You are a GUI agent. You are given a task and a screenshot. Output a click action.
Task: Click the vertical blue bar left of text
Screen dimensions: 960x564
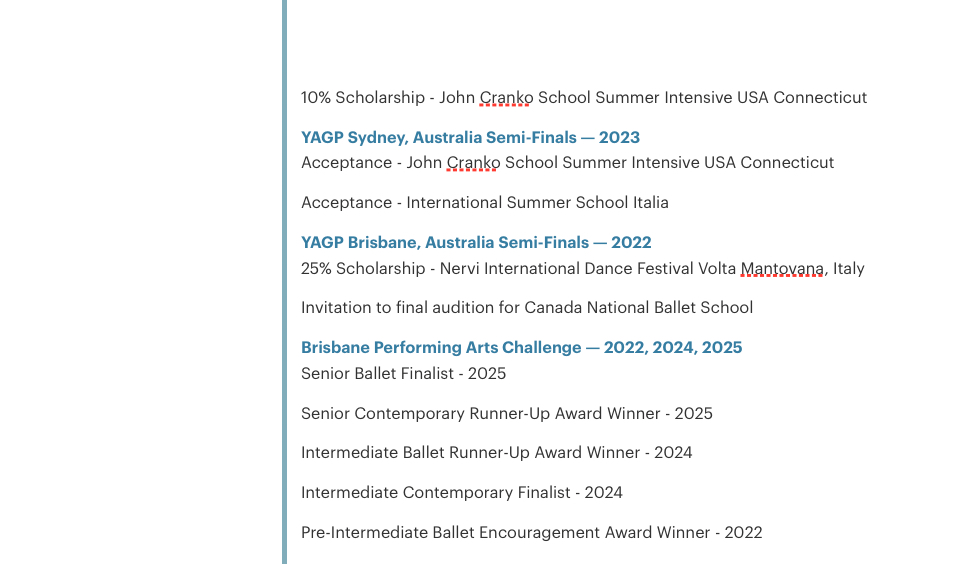click(285, 300)
